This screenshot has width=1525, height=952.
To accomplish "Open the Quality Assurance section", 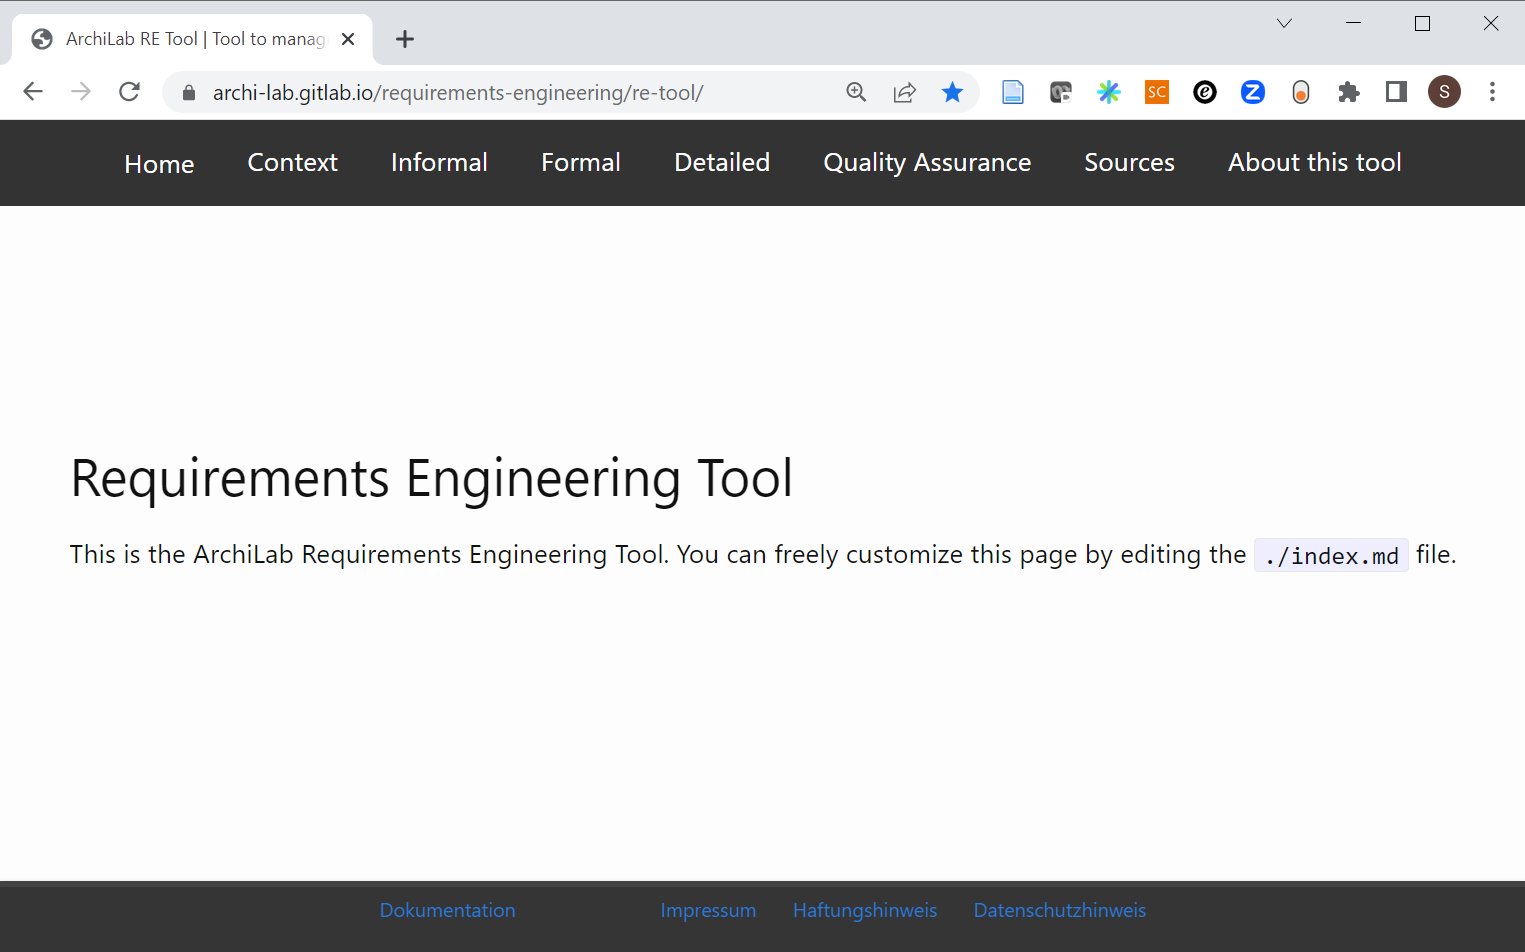I will pos(927,162).
